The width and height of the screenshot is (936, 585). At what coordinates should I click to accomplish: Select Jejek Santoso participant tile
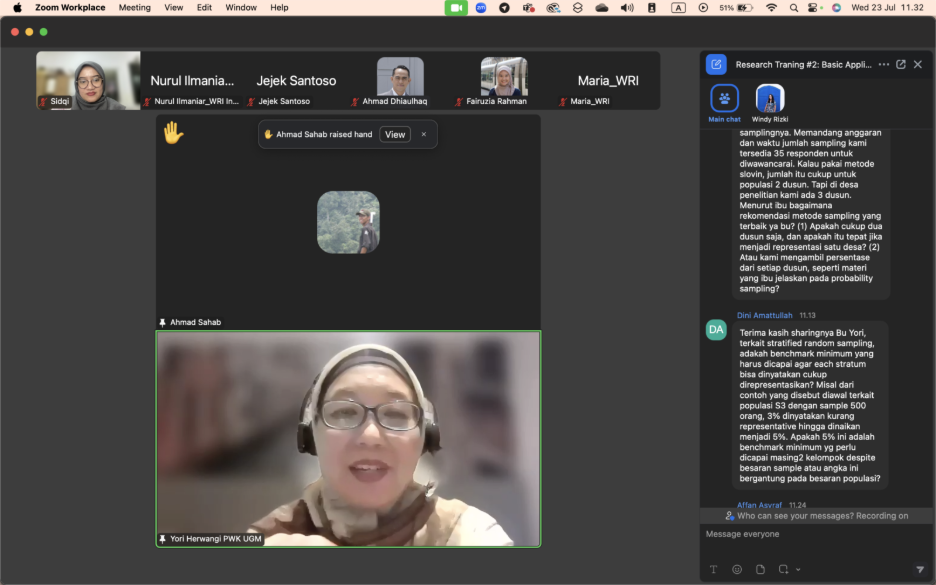pos(296,80)
